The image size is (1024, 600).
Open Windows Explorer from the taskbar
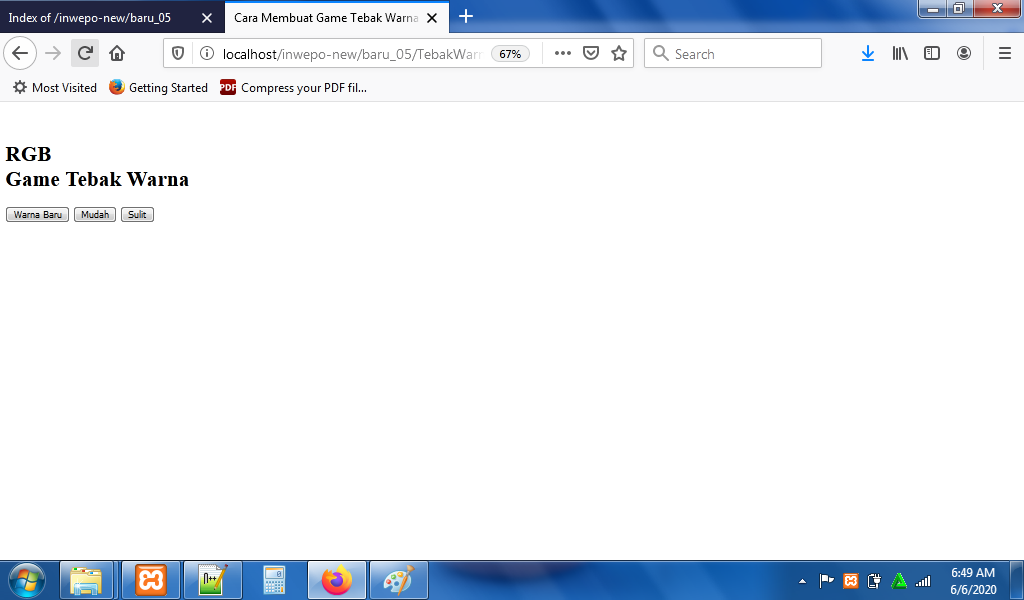87,580
